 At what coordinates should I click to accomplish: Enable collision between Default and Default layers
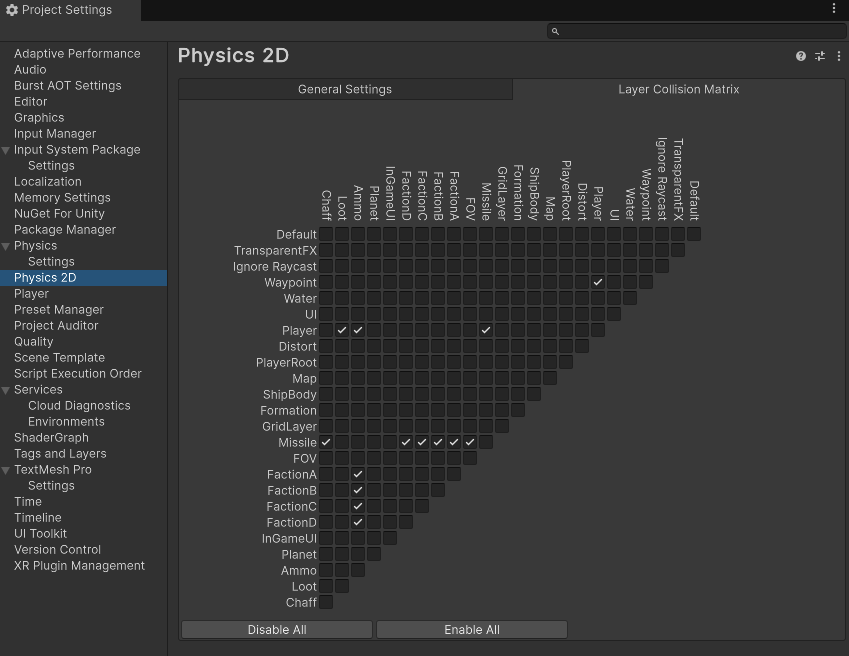click(693, 234)
